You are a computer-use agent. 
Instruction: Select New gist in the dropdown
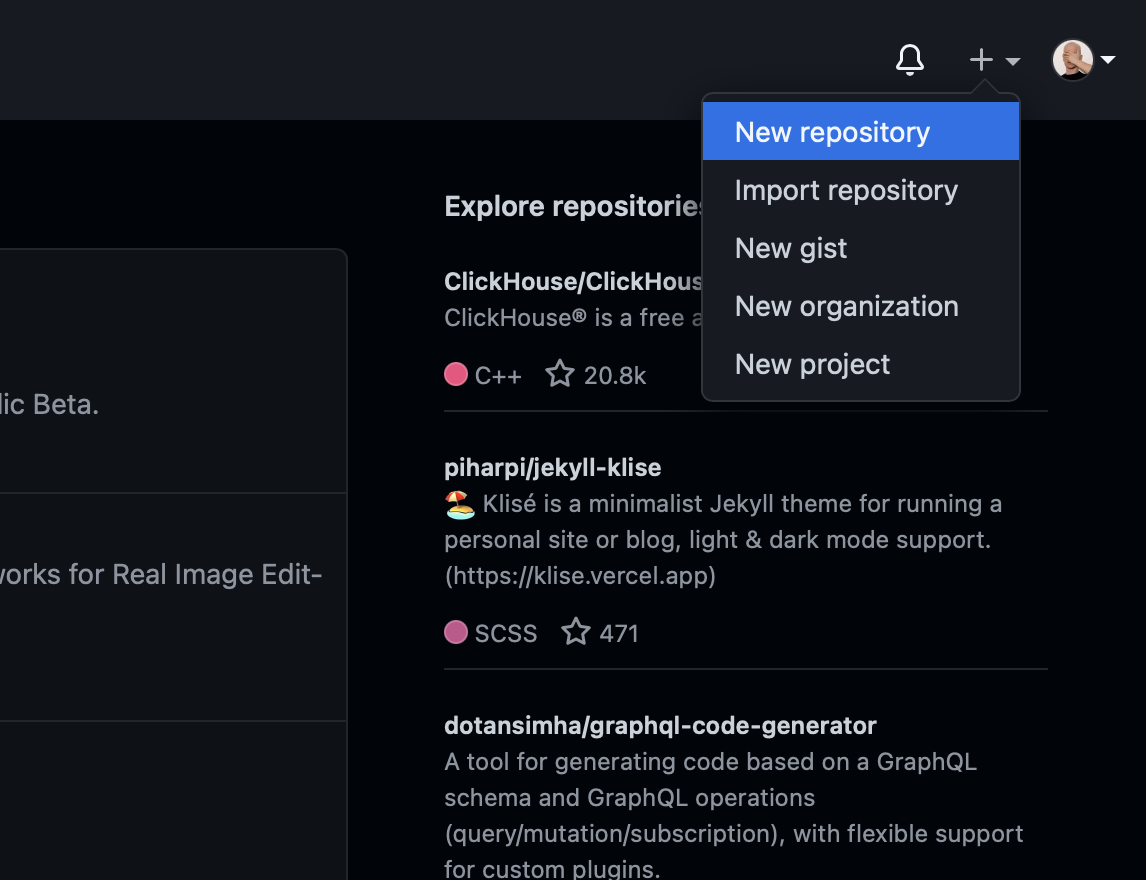point(861,248)
